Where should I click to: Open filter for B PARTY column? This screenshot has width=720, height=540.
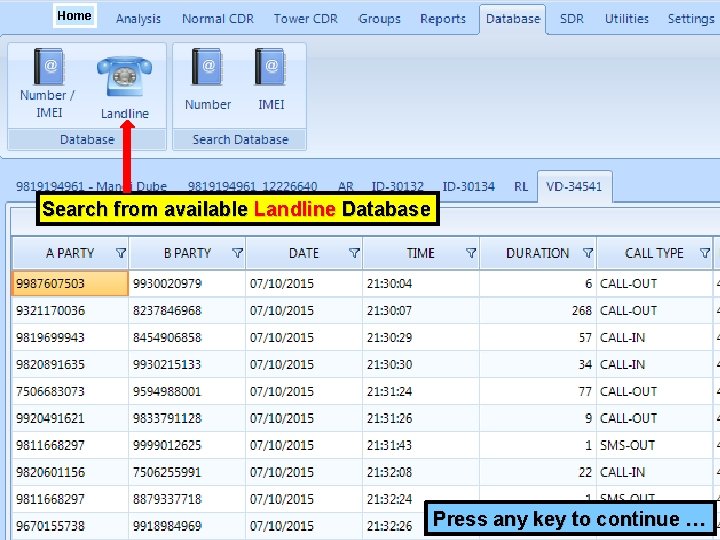[237, 253]
